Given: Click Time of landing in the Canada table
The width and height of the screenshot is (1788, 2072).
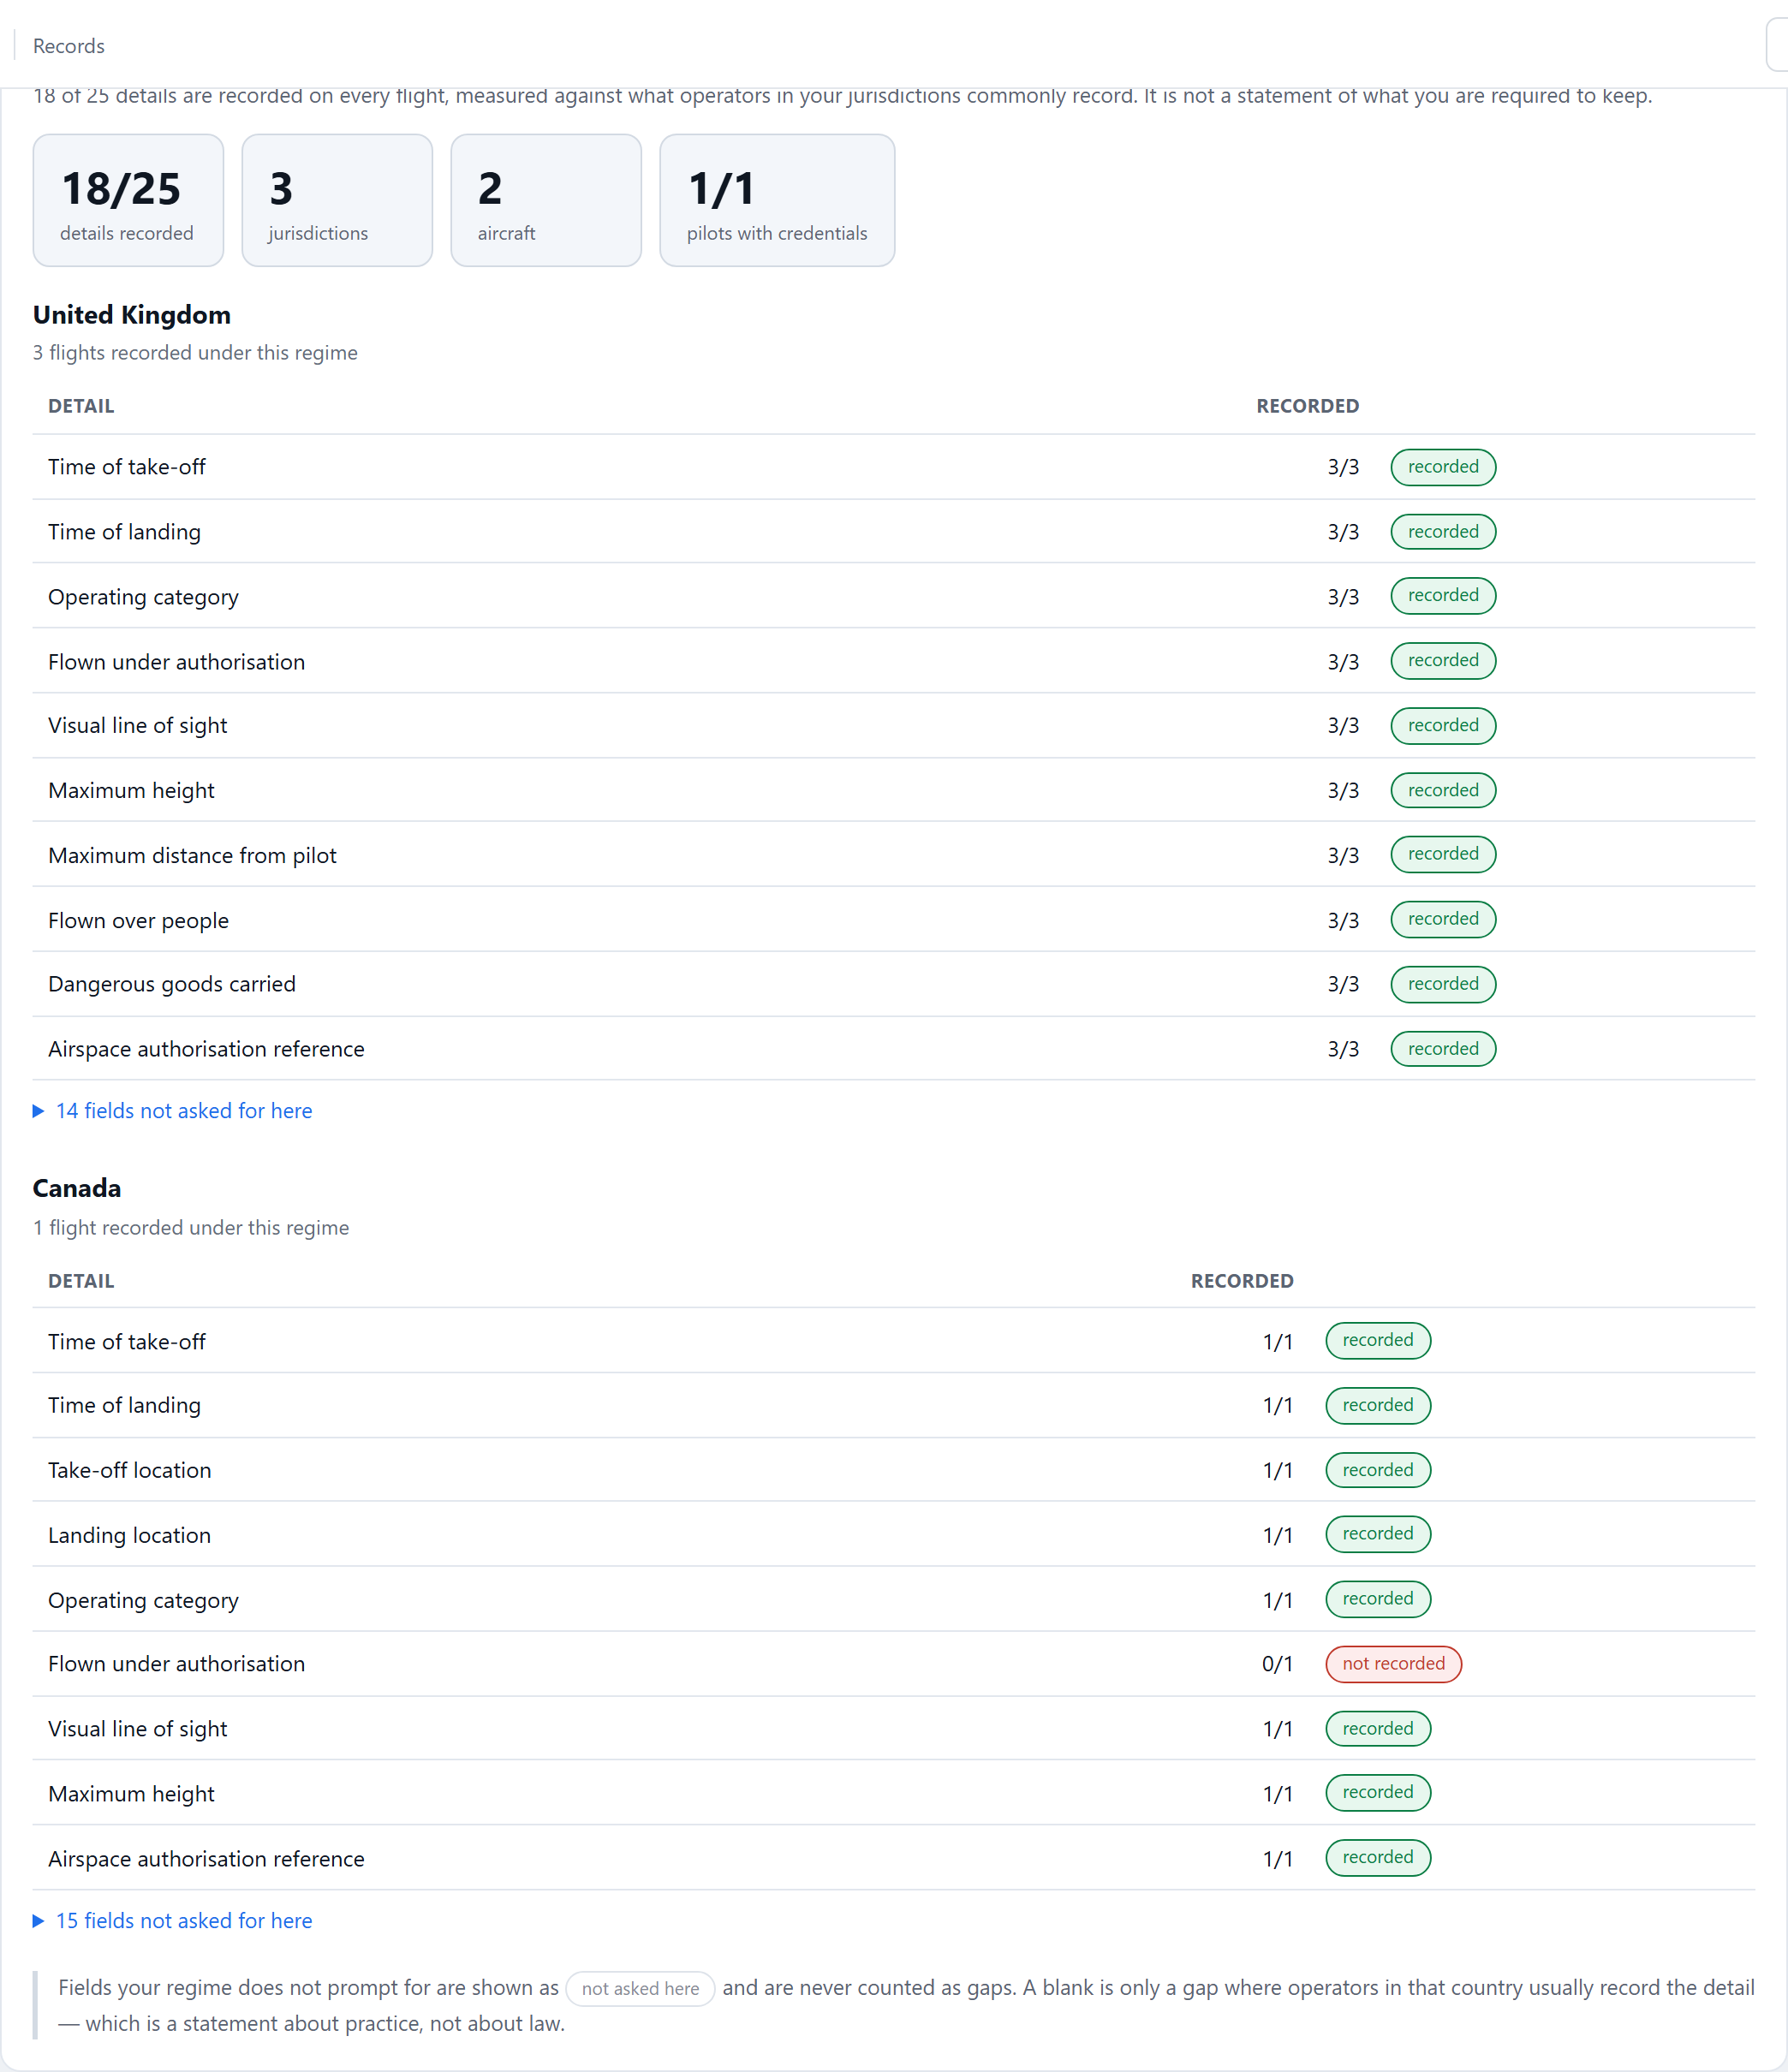Looking at the screenshot, I should click(x=124, y=1406).
